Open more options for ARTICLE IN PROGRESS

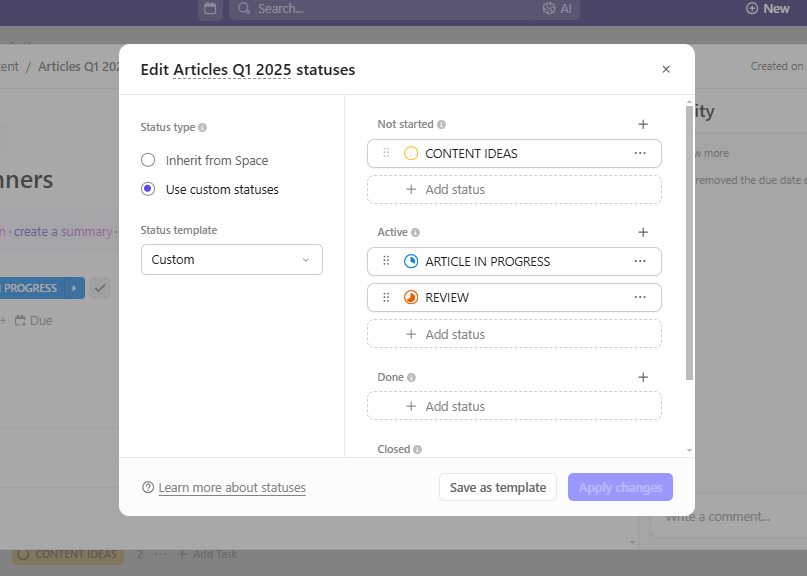coord(640,261)
